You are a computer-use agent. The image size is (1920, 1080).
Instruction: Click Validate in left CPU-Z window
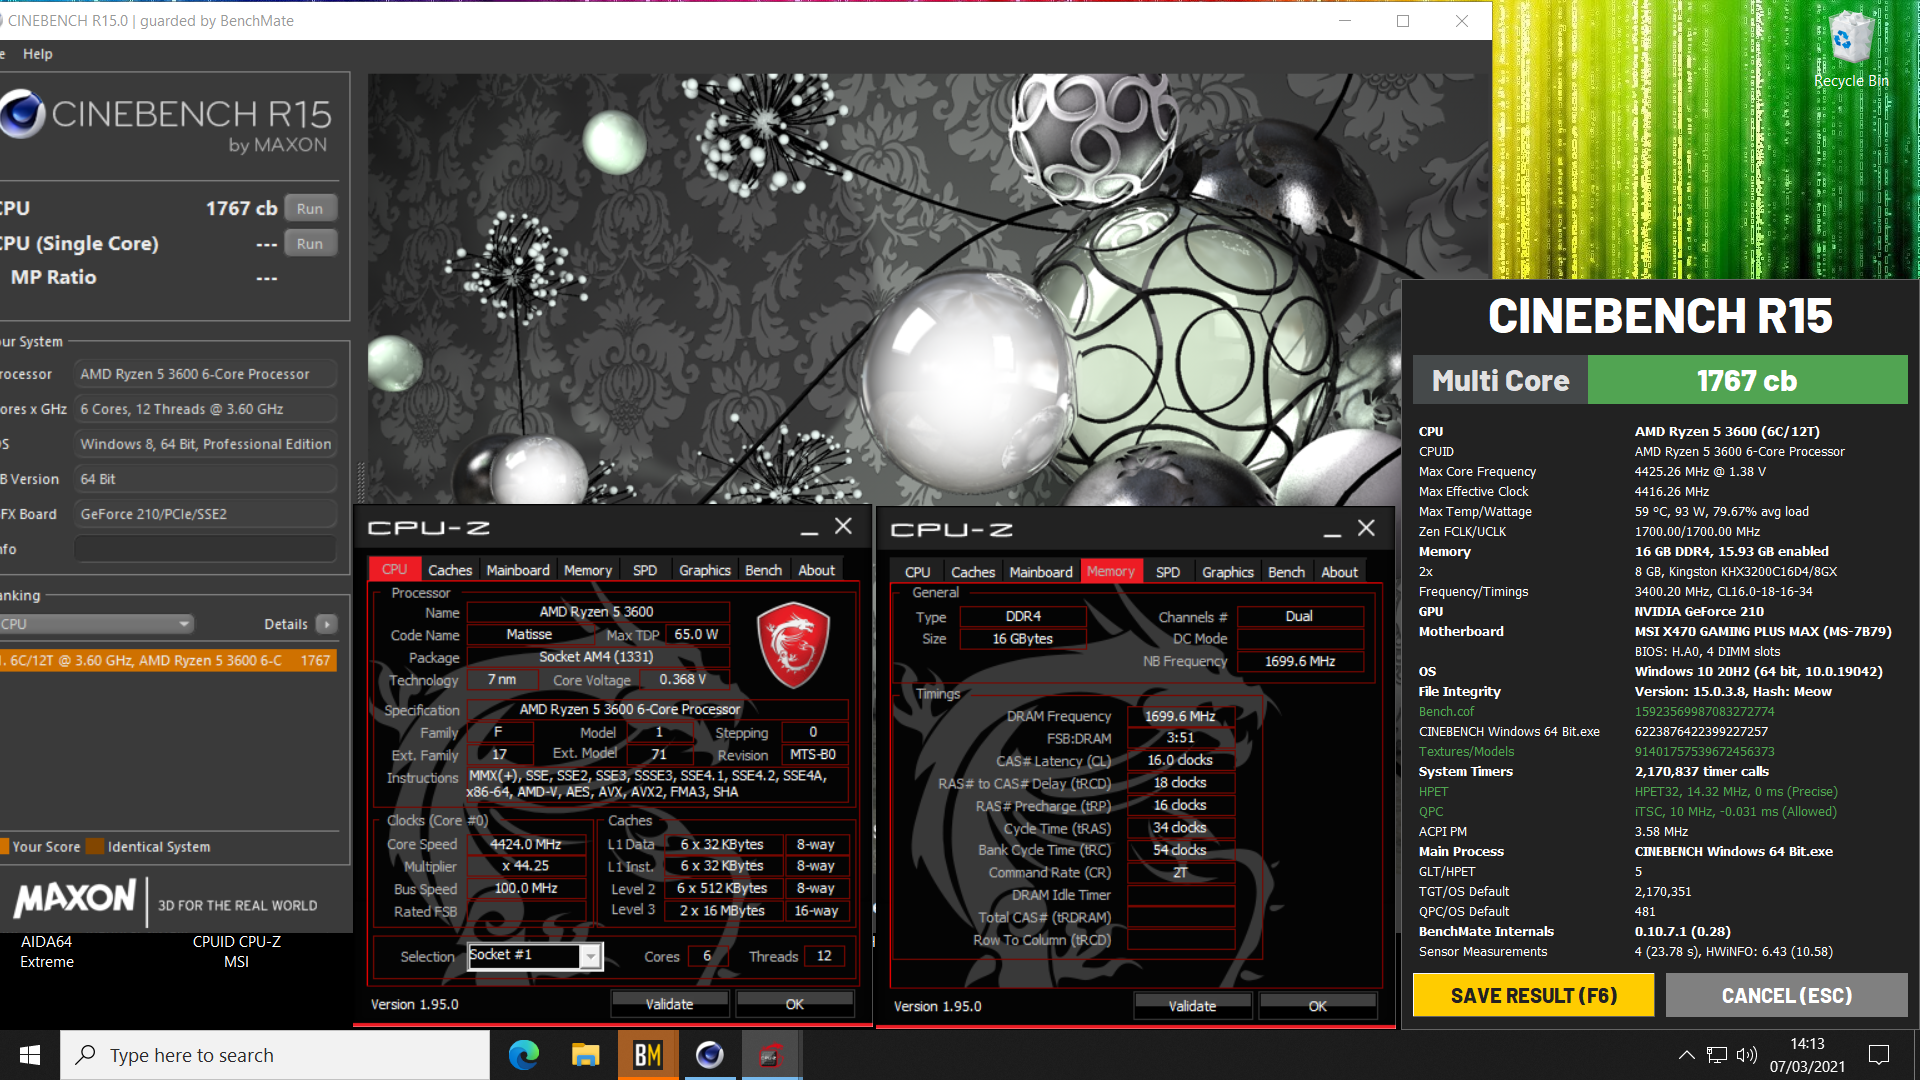670,1004
